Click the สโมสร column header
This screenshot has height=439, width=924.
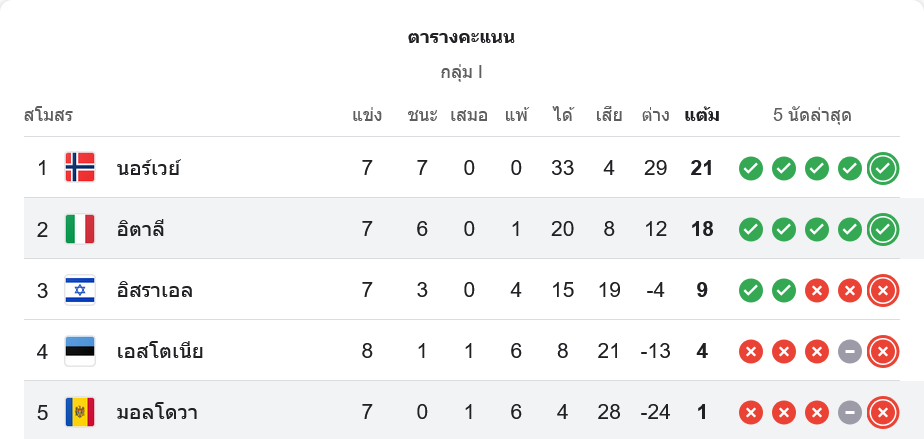(49, 115)
